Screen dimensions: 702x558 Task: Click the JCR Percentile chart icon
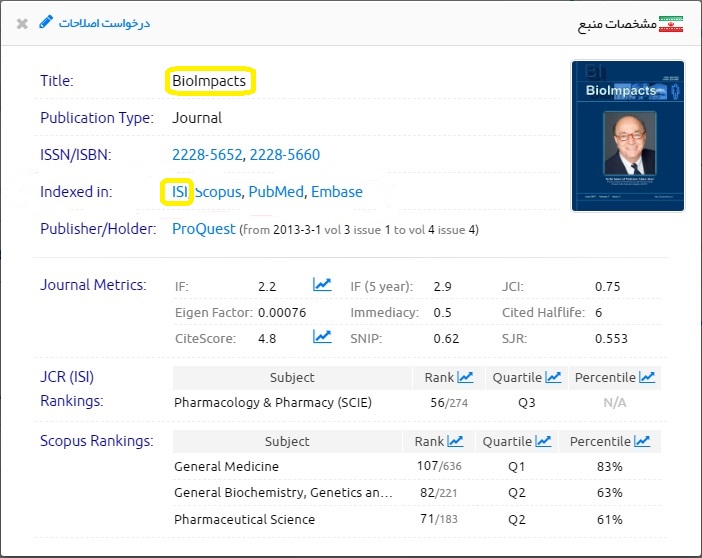click(x=647, y=377)
